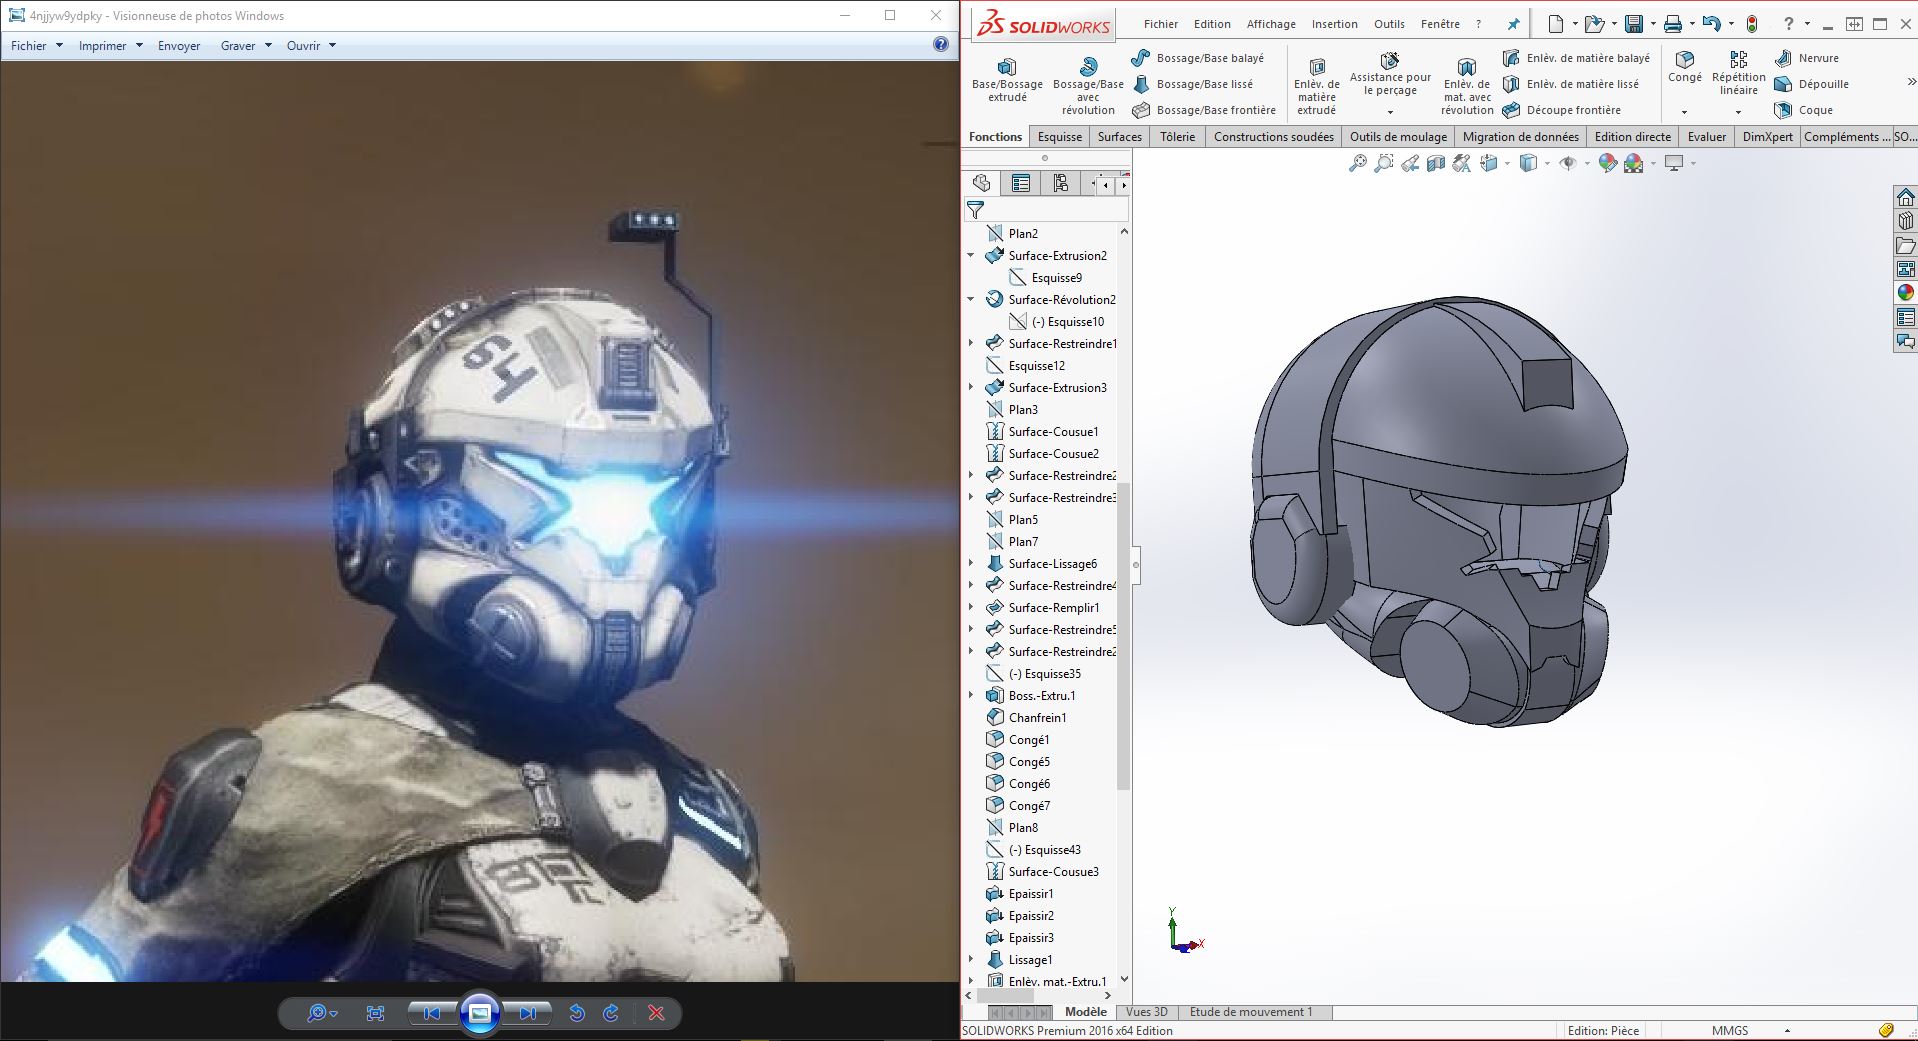Collapse the Surface-Extrusion2 tree node

click(970, 255)
